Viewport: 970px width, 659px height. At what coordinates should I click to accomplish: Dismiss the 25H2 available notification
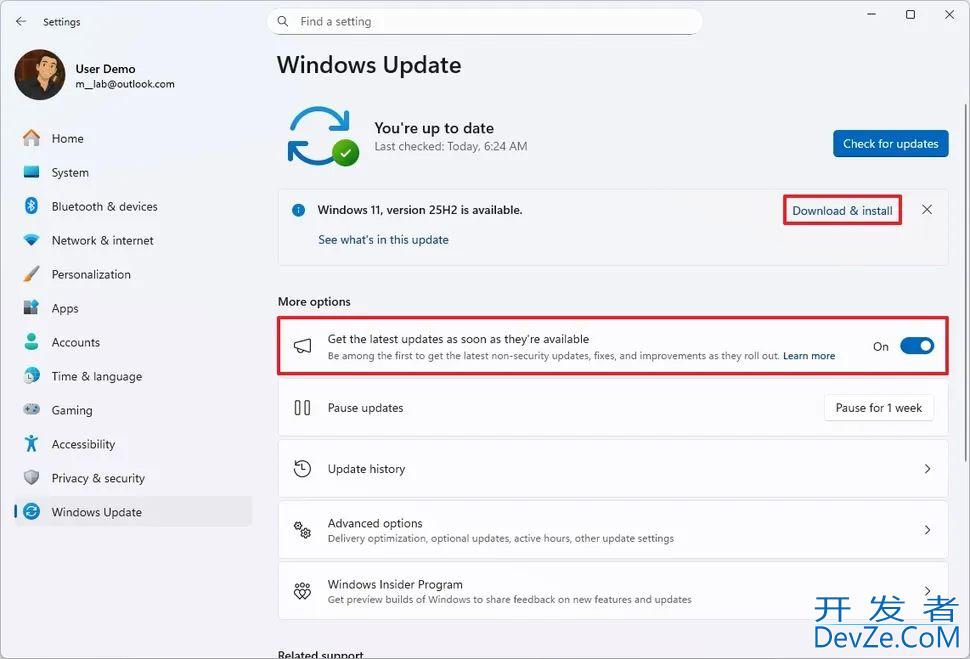click(927, 210)
